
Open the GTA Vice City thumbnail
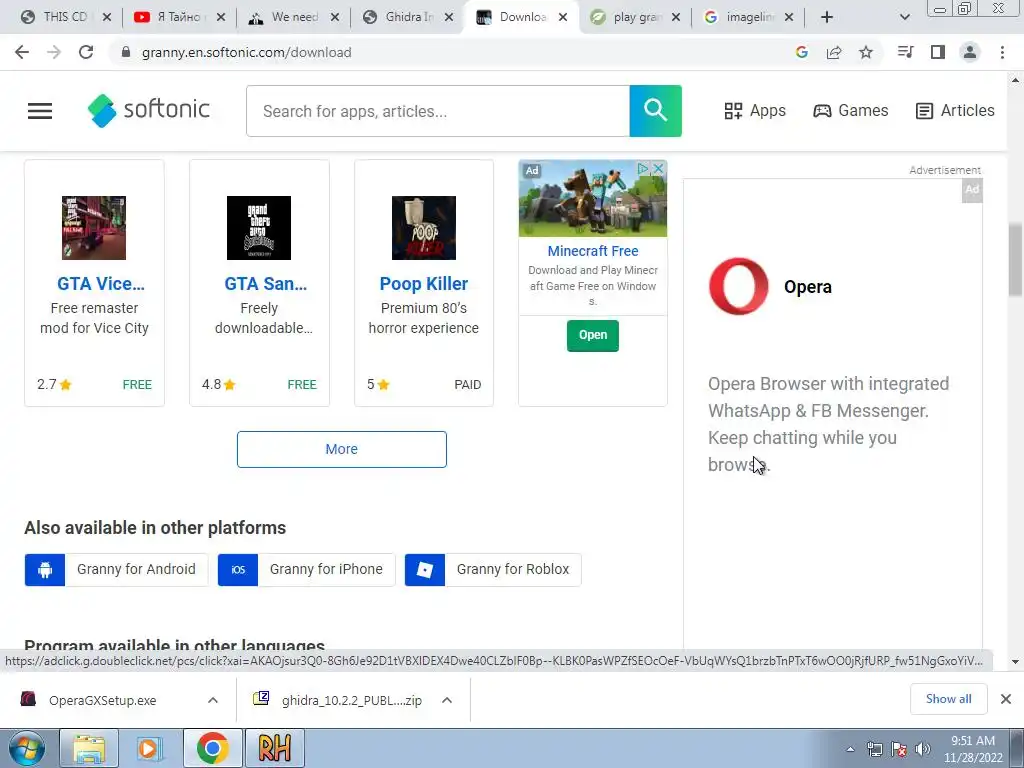[x=94, y=228]
